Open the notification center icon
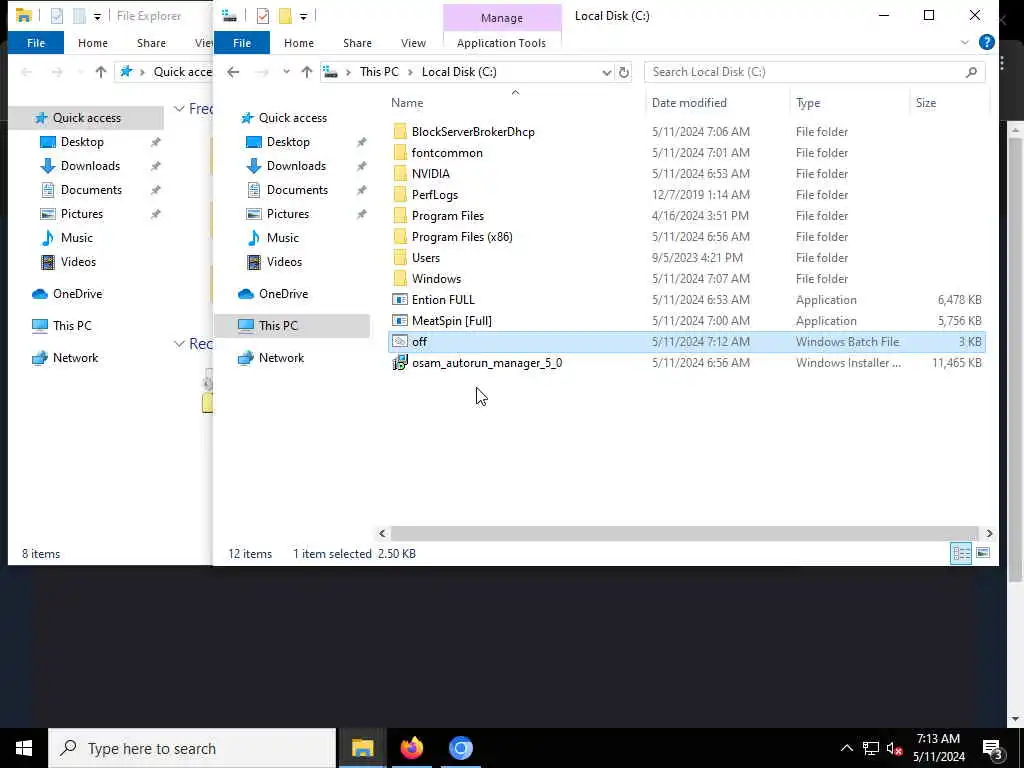Screen dimensions: 1024x768 pyautogui.click(x=993, y=748)
